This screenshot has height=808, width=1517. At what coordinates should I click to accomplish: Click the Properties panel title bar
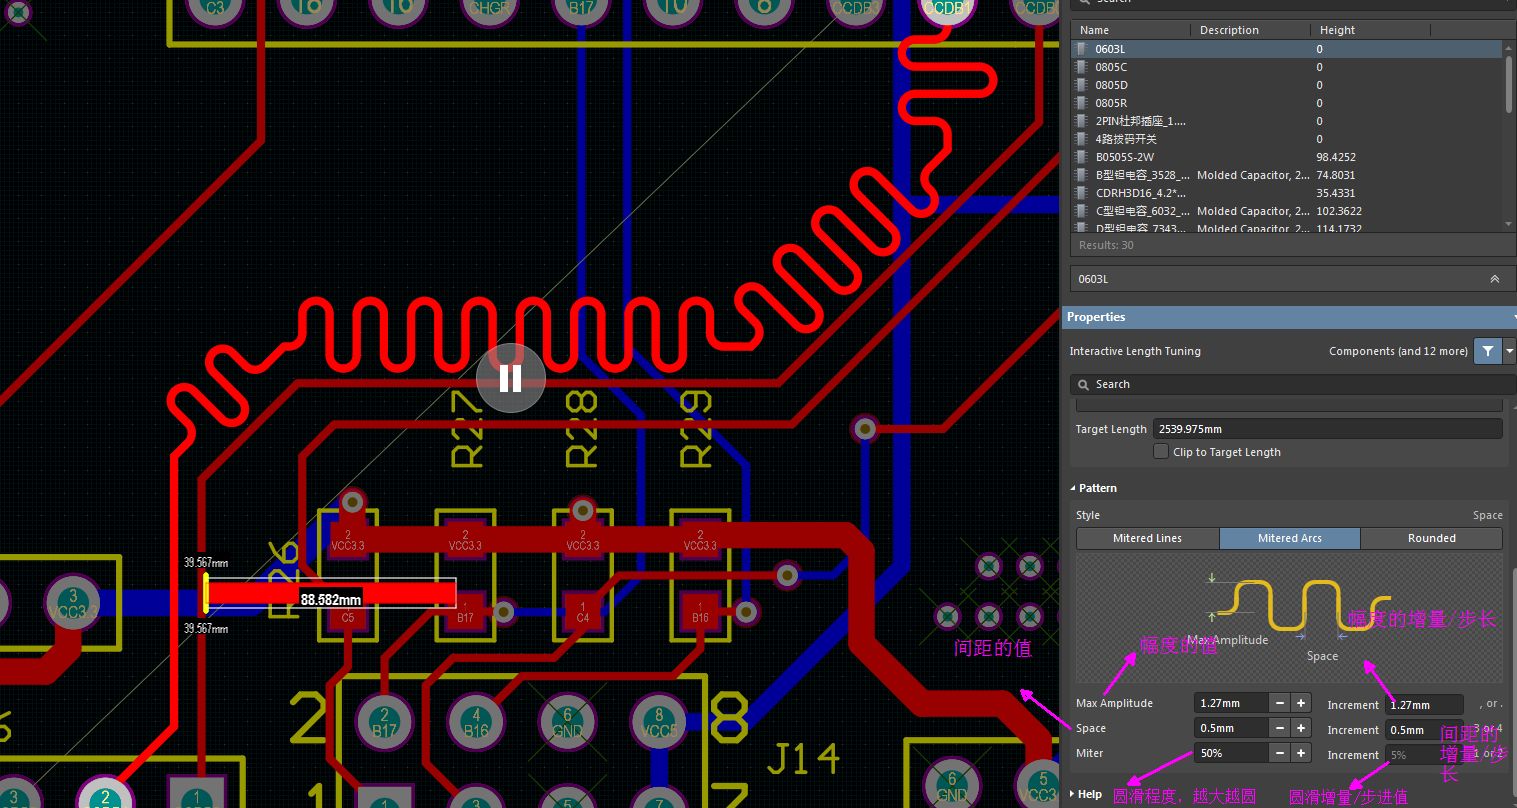[1288, 317]
